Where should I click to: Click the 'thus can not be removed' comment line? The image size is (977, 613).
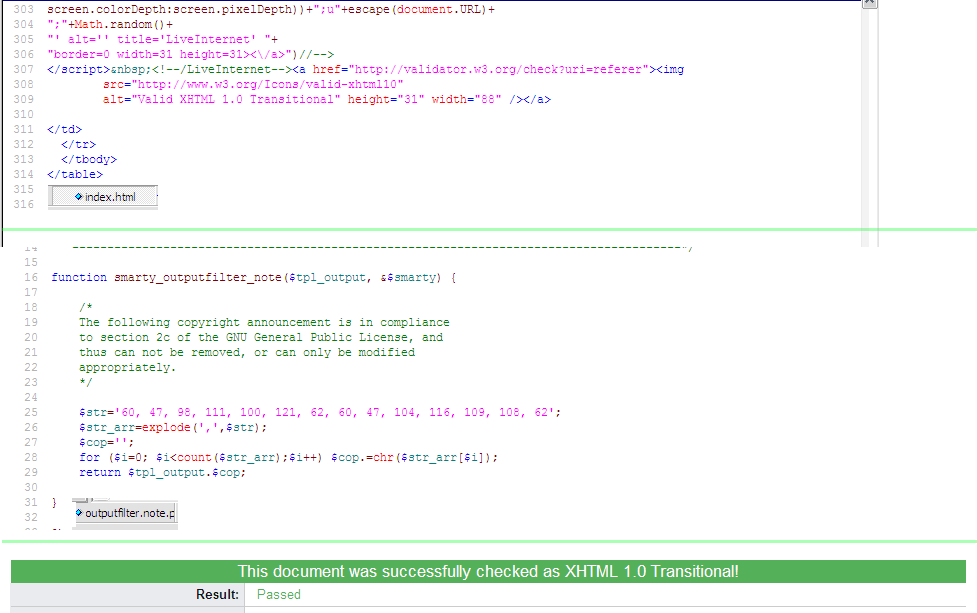(x=247, y=352)
